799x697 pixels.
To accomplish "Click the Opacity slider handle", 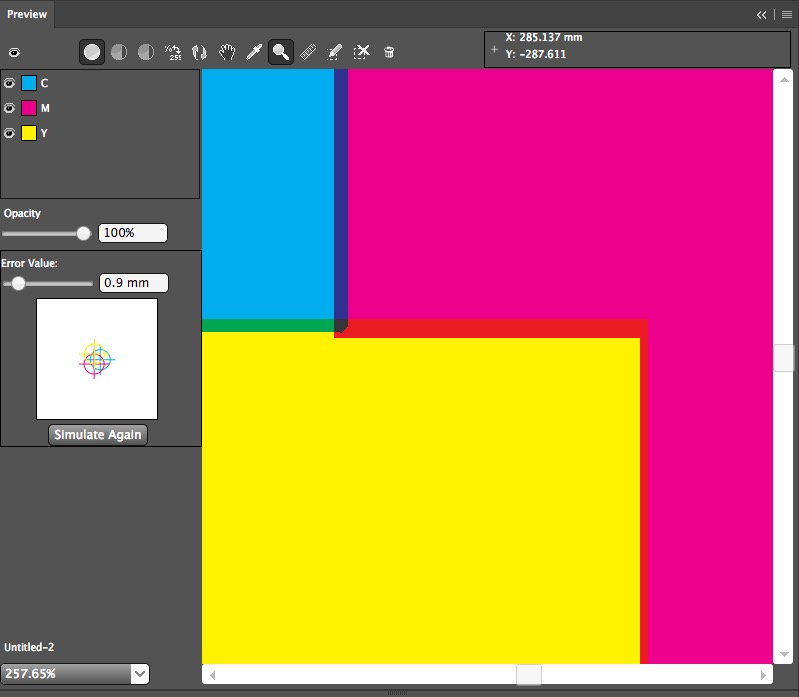I will pyautogui.click(x=84, y=233).
